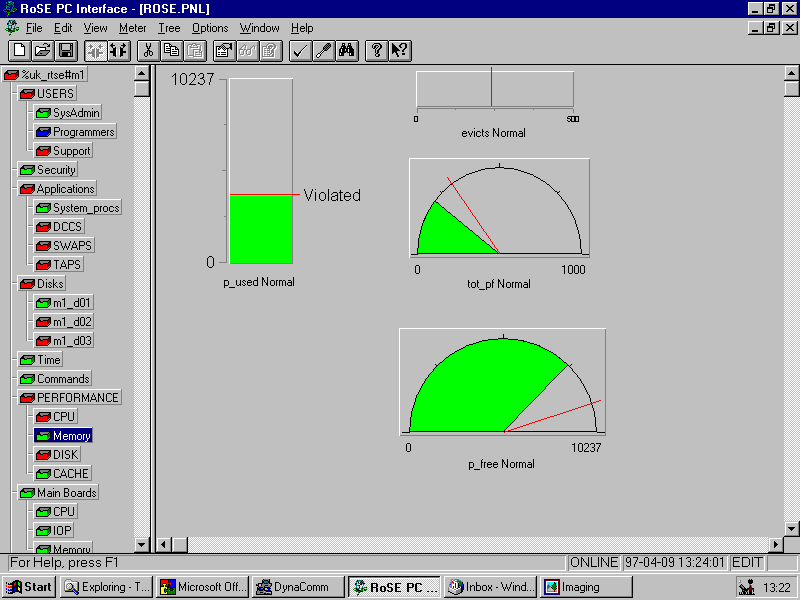Click the Windows Start button
800x600 pixels.
click(29, 587)
